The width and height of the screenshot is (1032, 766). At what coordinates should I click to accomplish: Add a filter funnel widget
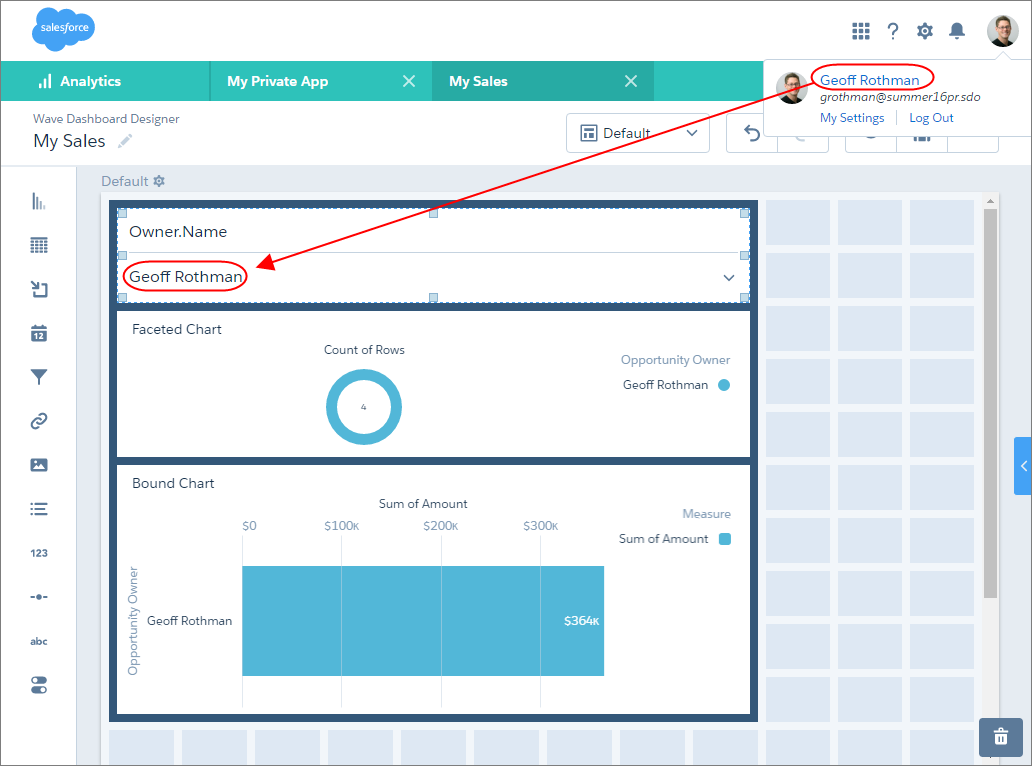(39, 377)
